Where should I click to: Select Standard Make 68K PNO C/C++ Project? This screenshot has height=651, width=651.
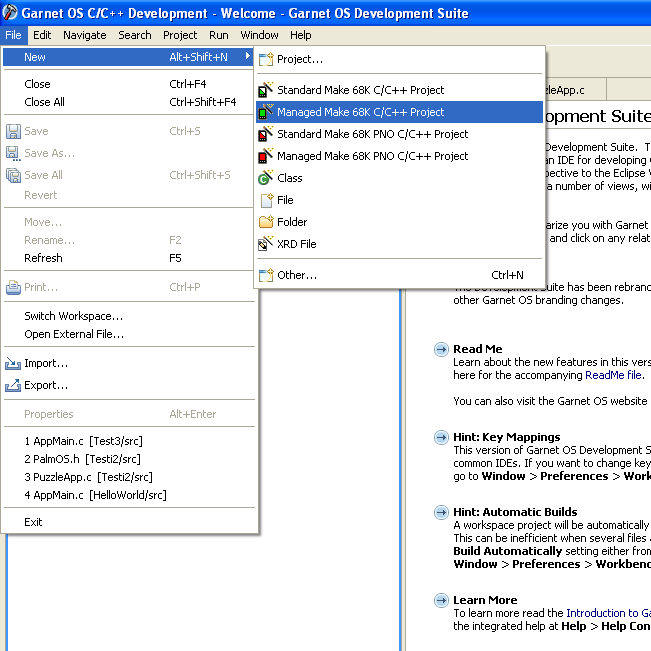(399, 134)
